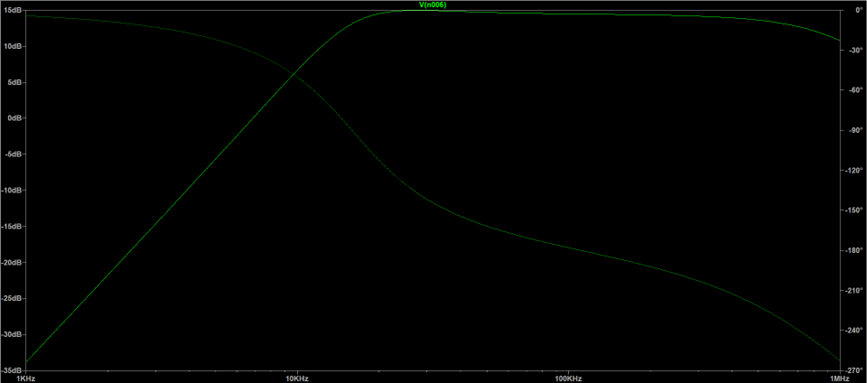This screenshot has width=867, height=383.
Task: Click the 1KHz frequency axis label
Action: [25, 379]
